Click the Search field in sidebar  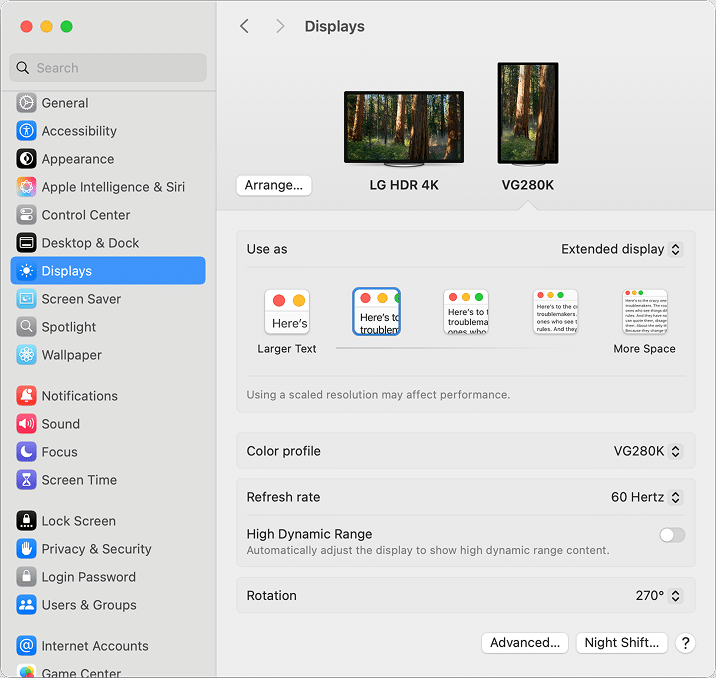[x=108, y=68]
